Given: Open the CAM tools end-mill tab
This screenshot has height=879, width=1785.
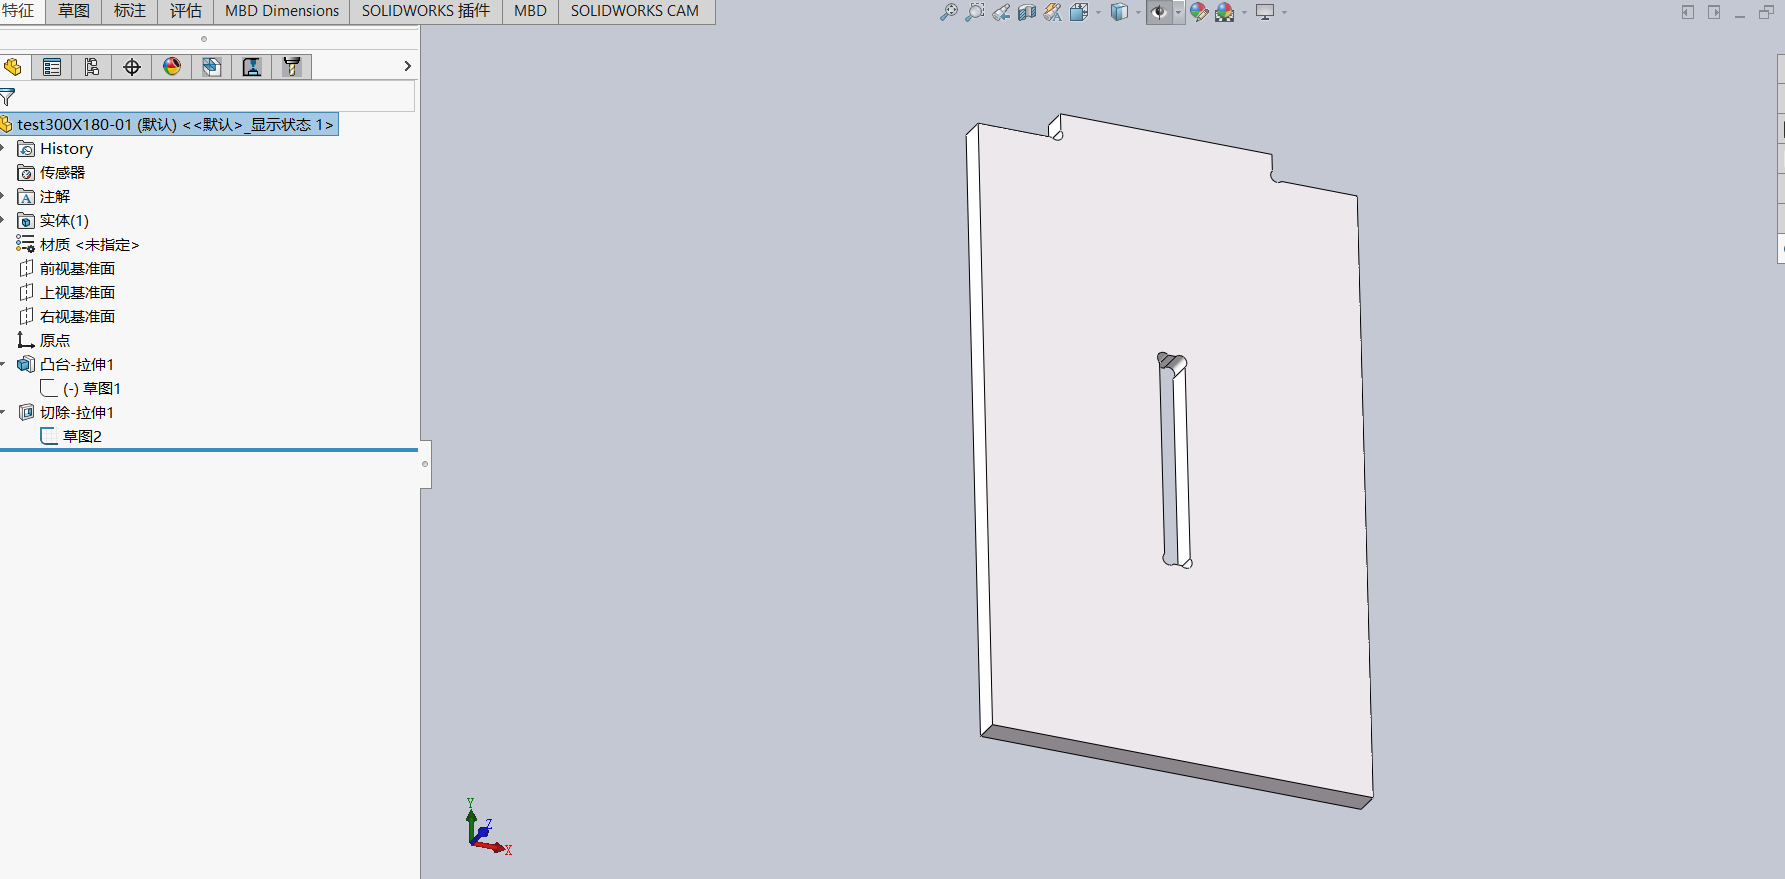Looking at the screenshot, I should 292,67.
